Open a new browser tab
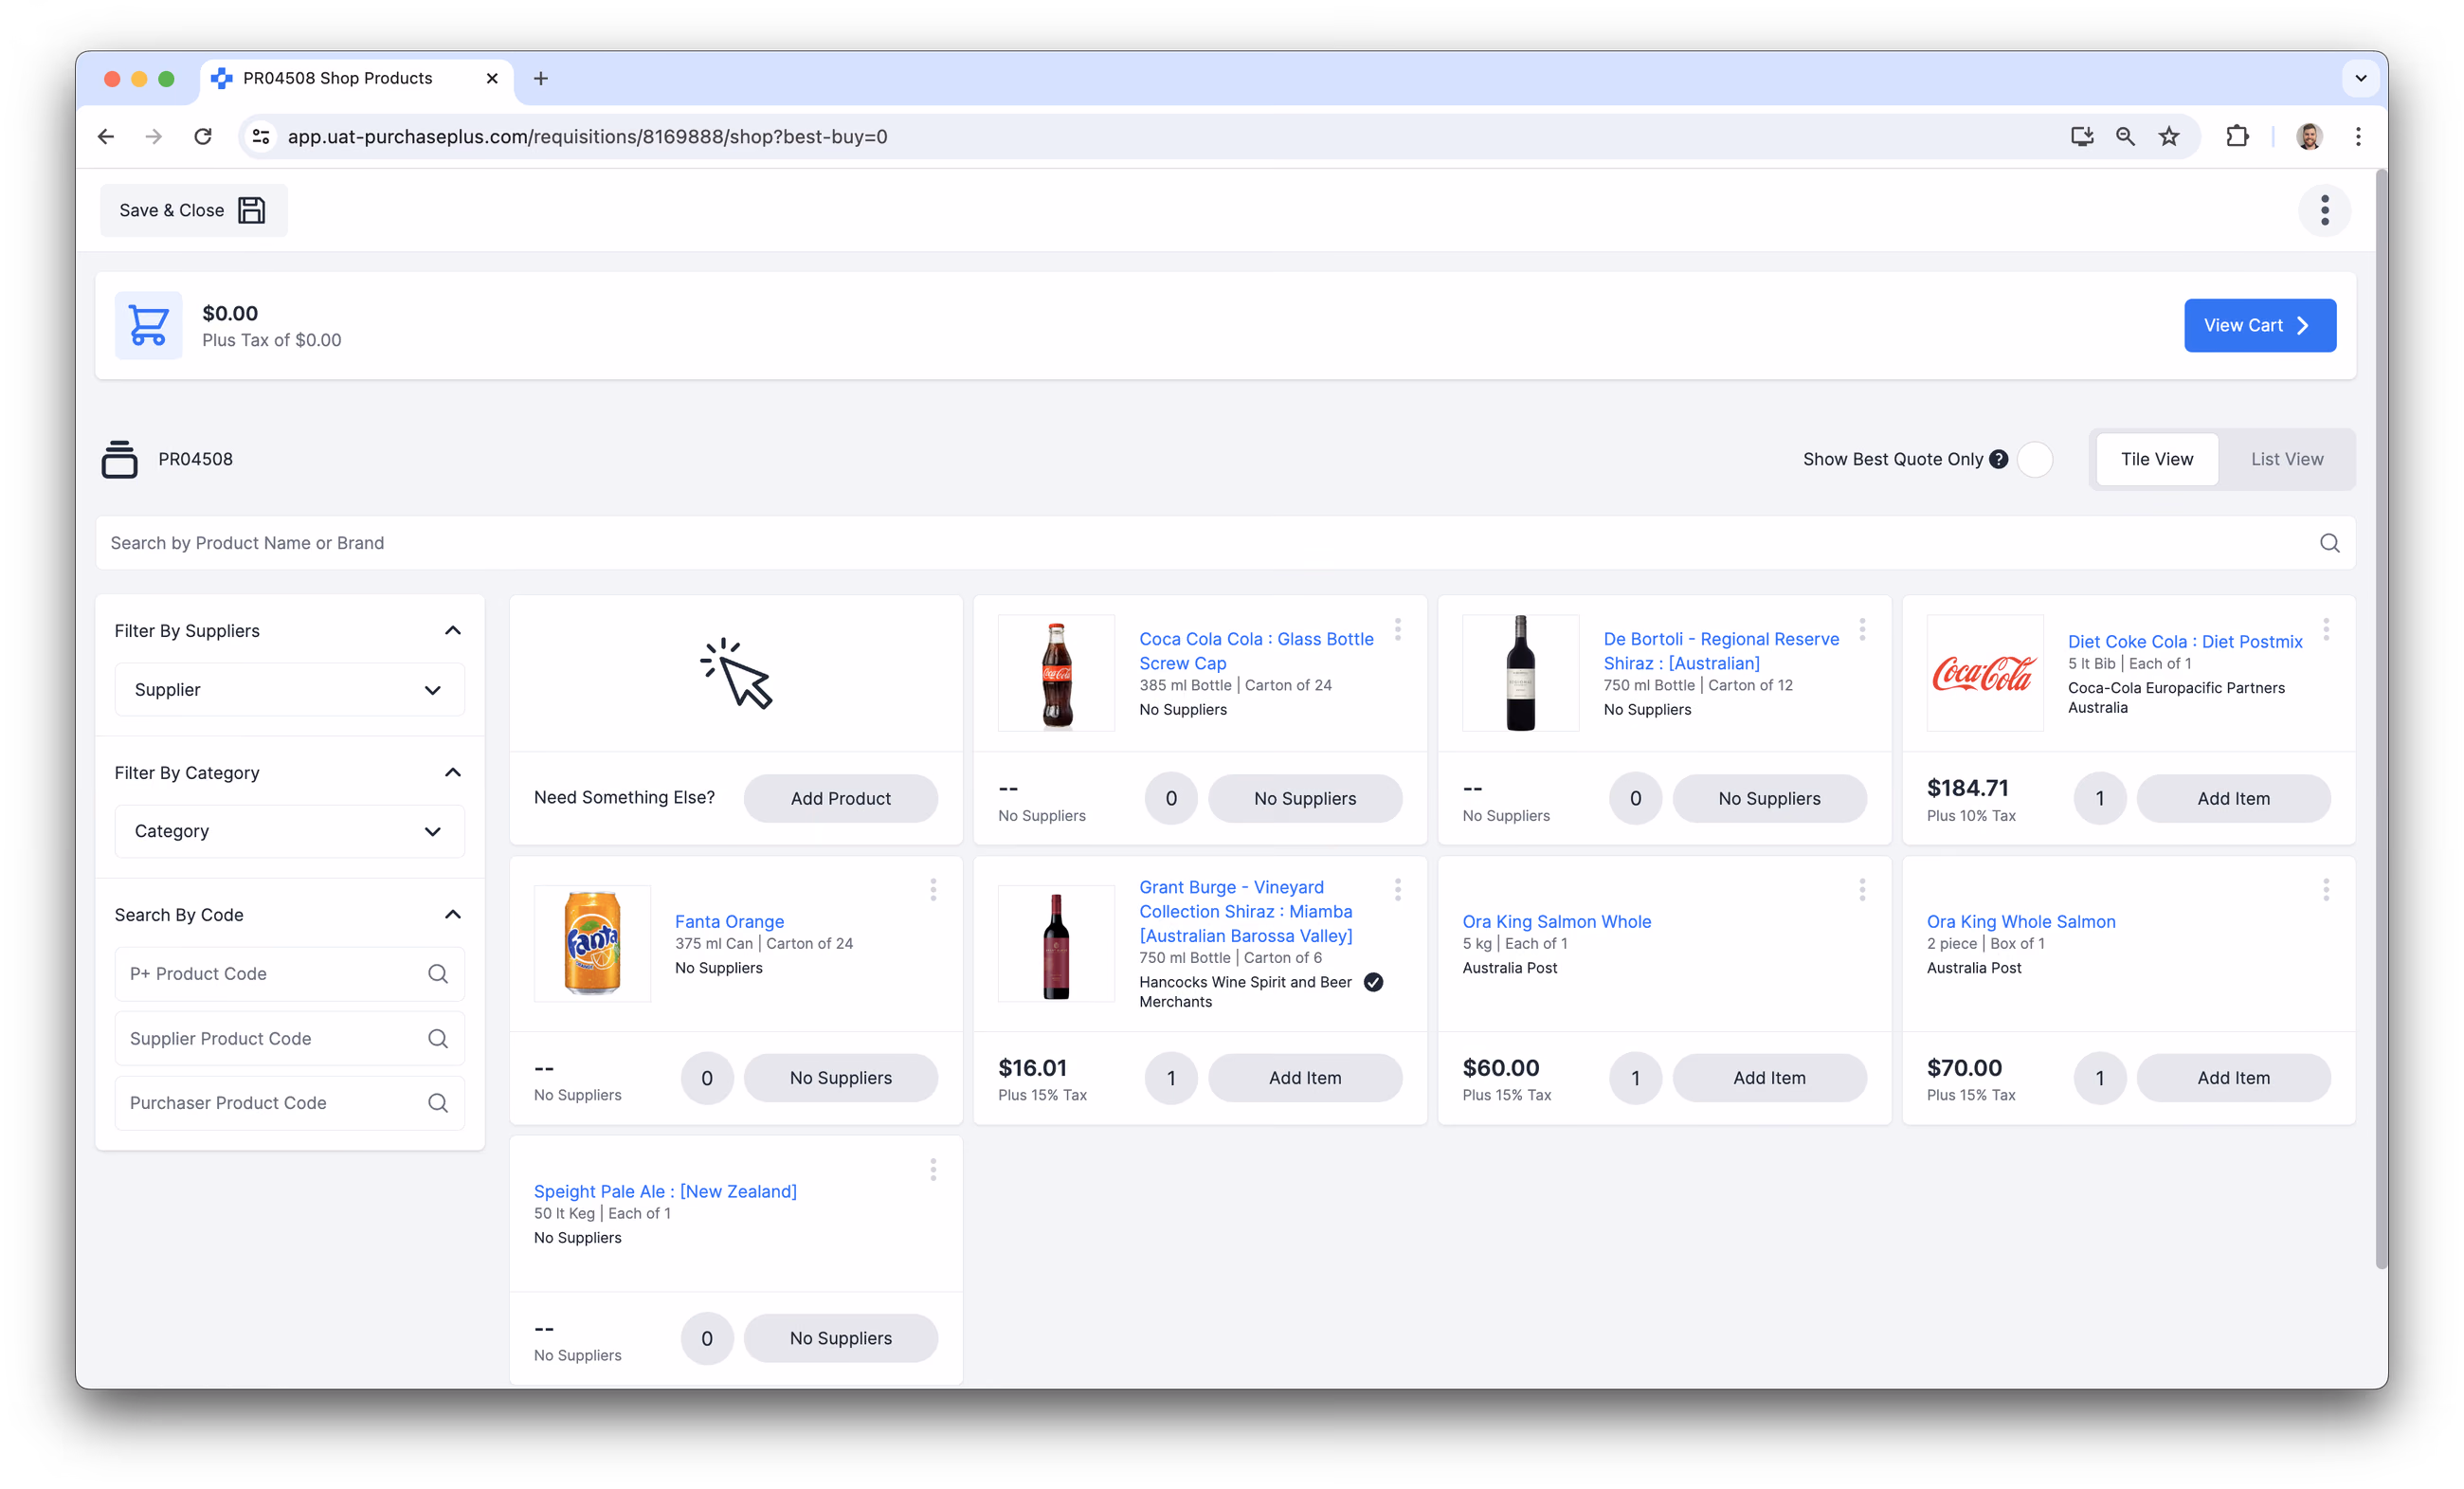2464x1489 pixels. click(541, 78)
